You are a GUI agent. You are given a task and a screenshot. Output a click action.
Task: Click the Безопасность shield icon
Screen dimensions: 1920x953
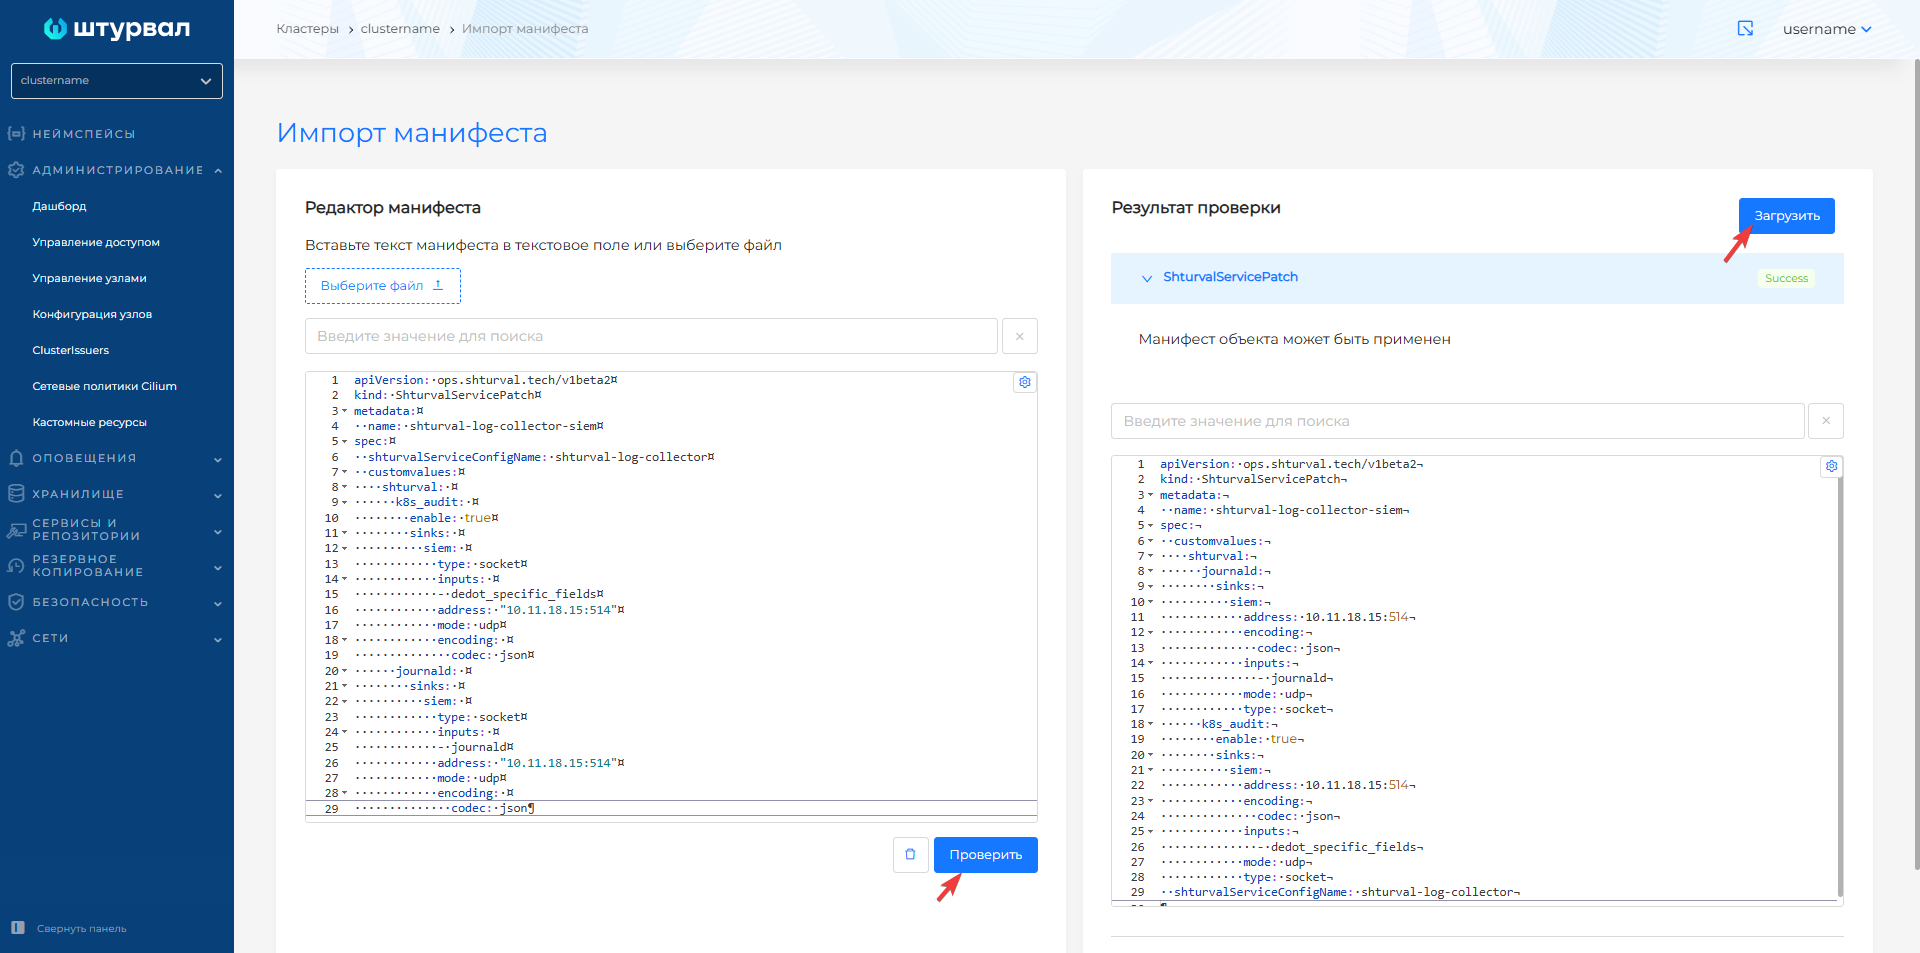16,602
